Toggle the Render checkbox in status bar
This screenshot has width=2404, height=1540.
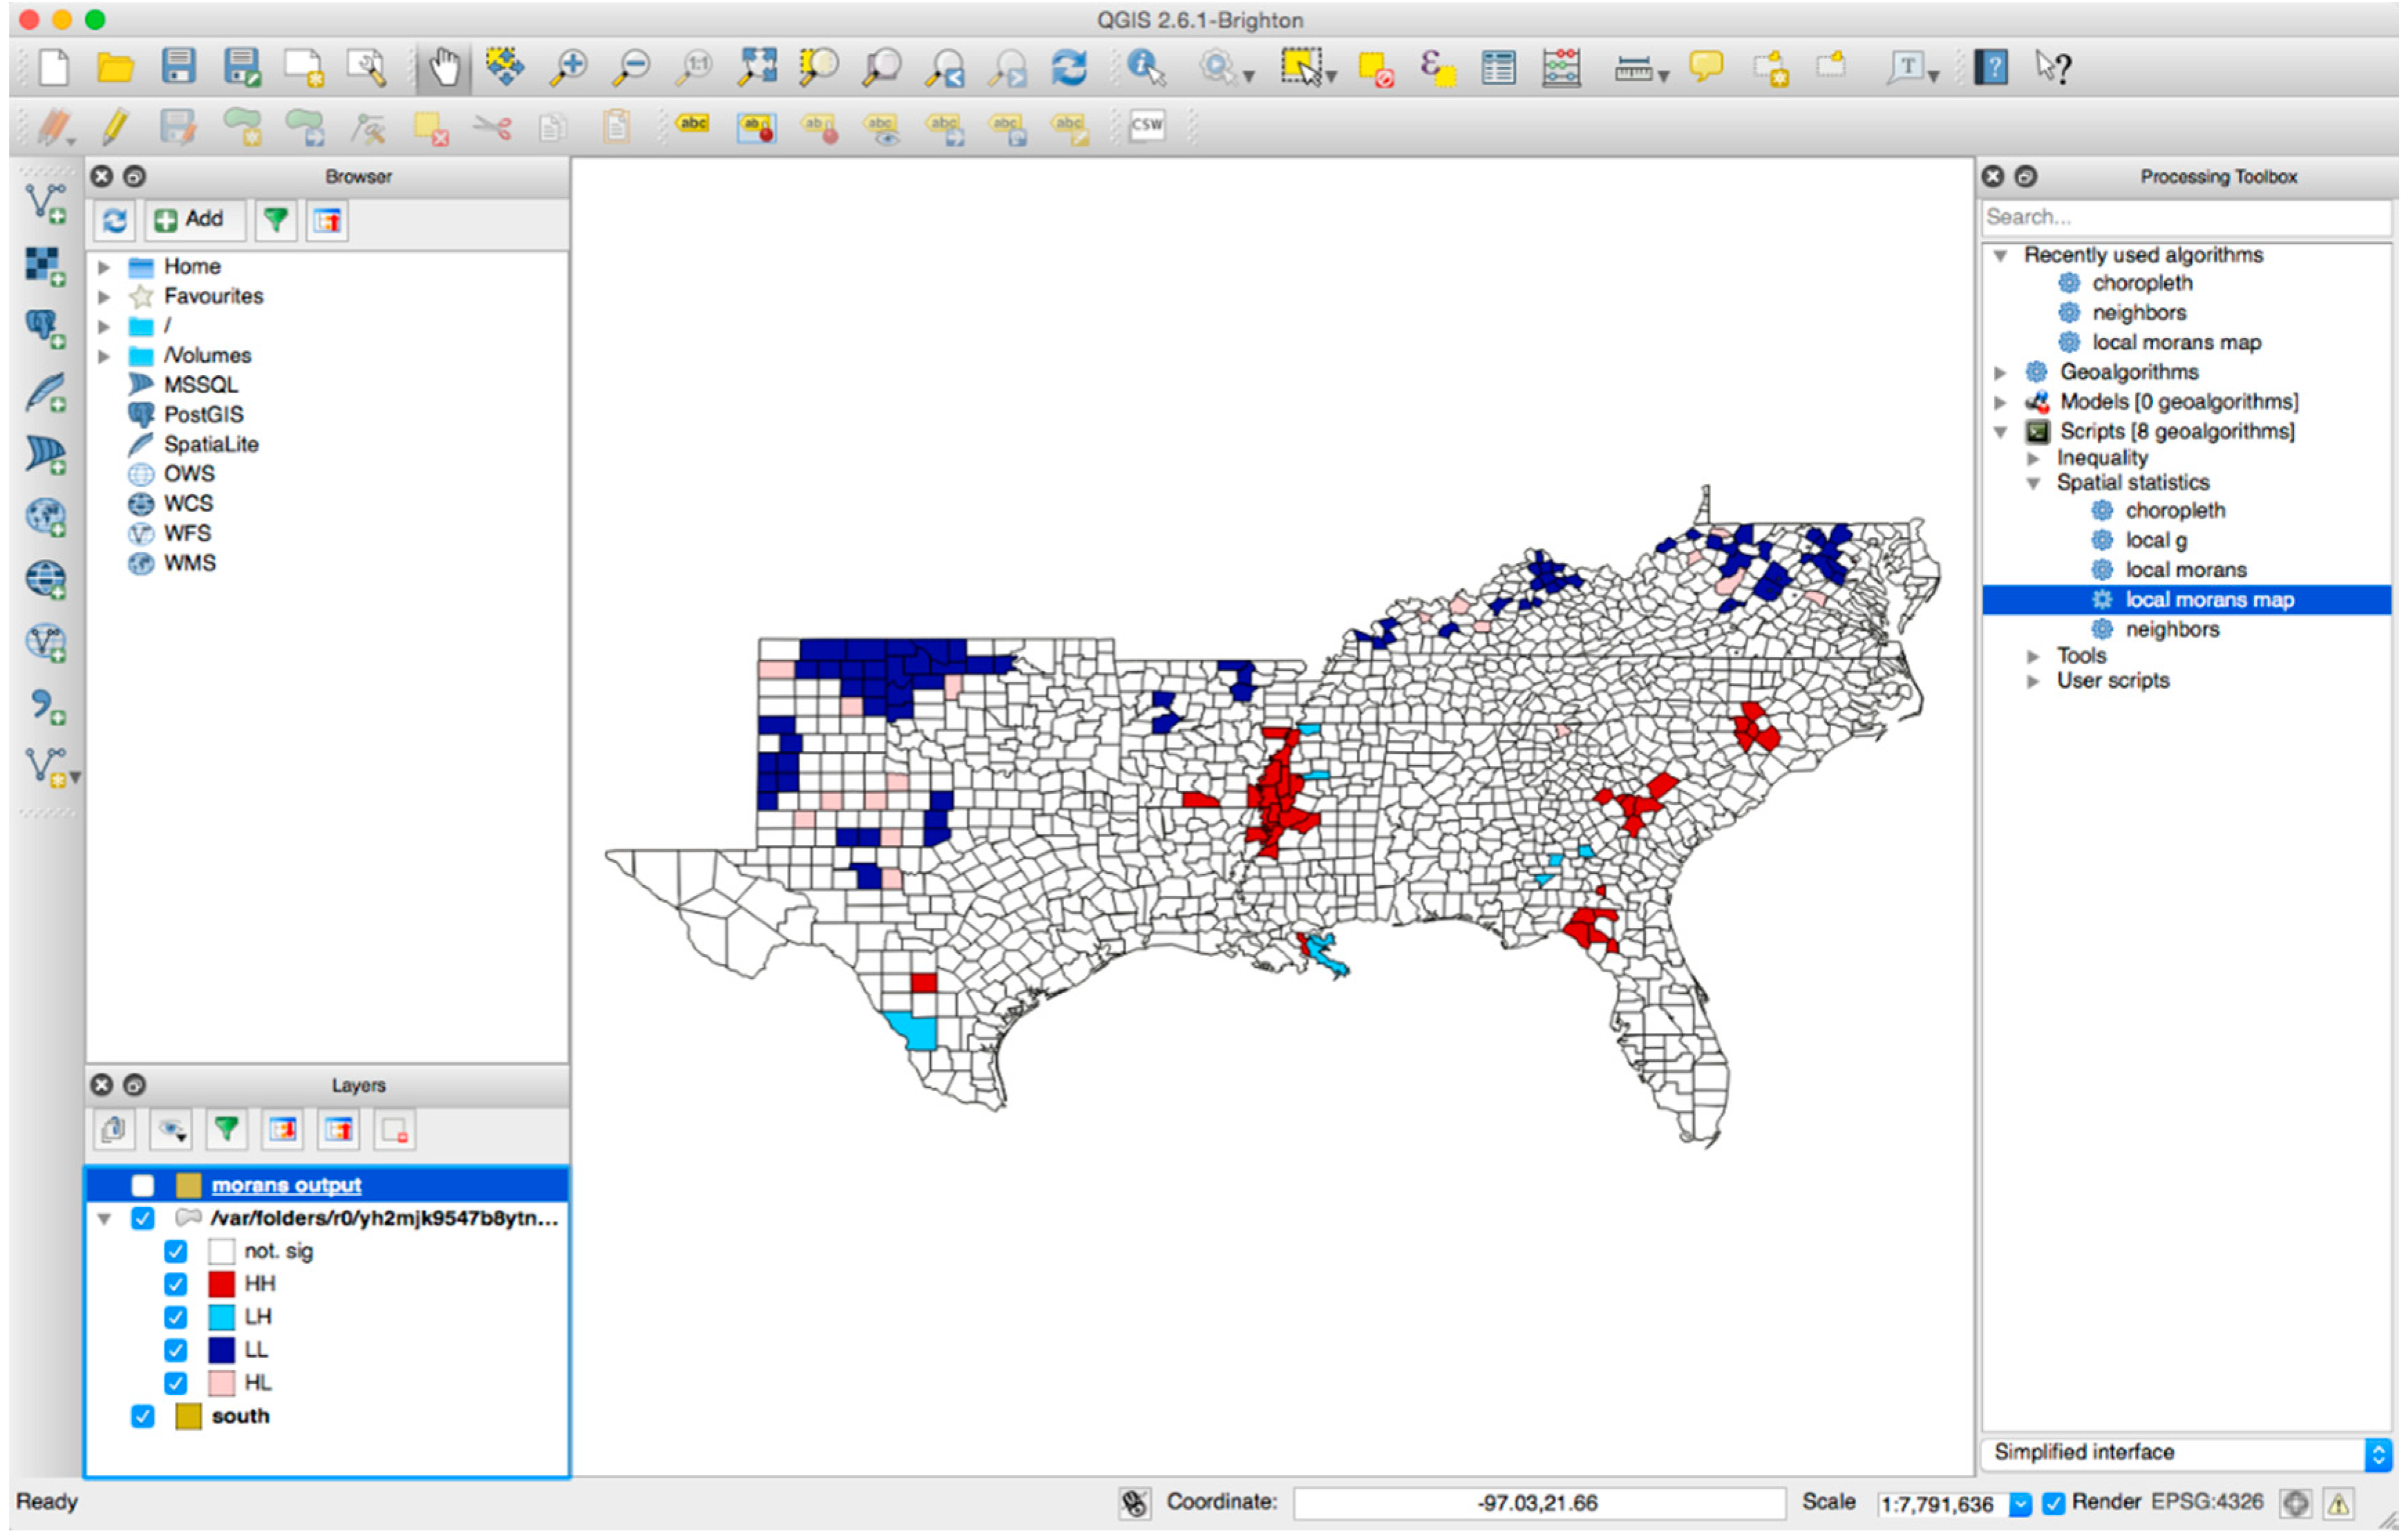click(x=2053, y=1503)
